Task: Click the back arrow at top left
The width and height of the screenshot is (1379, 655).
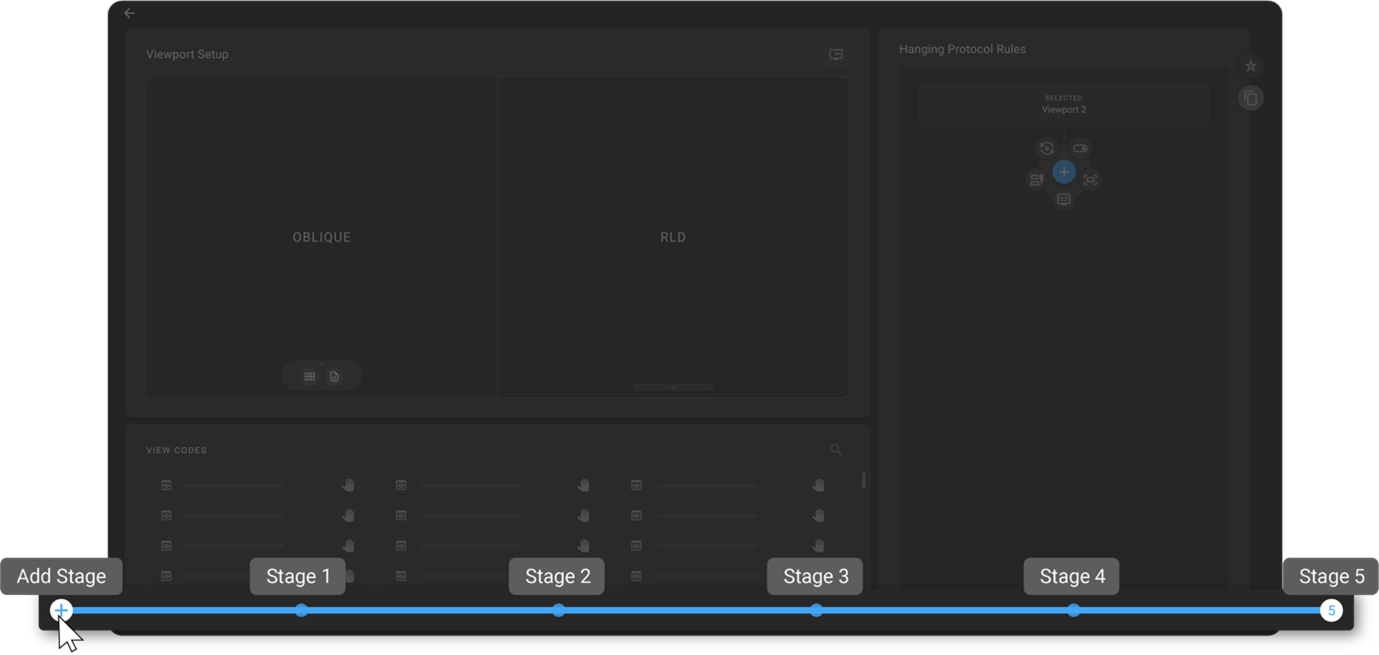Action: (x=129, y=13)
